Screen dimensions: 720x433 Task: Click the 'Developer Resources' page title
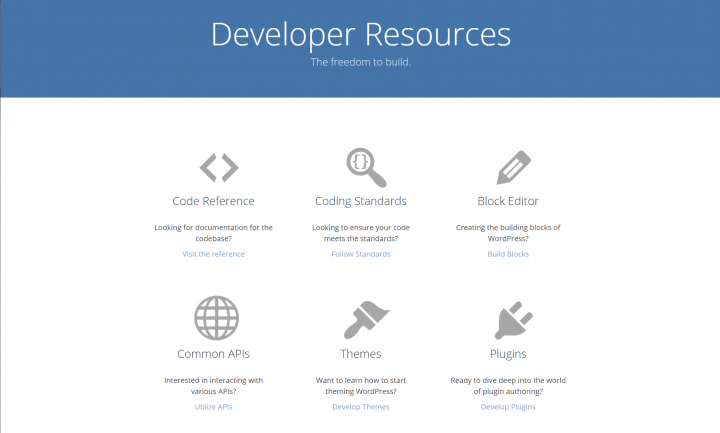[x=361, y=34]
